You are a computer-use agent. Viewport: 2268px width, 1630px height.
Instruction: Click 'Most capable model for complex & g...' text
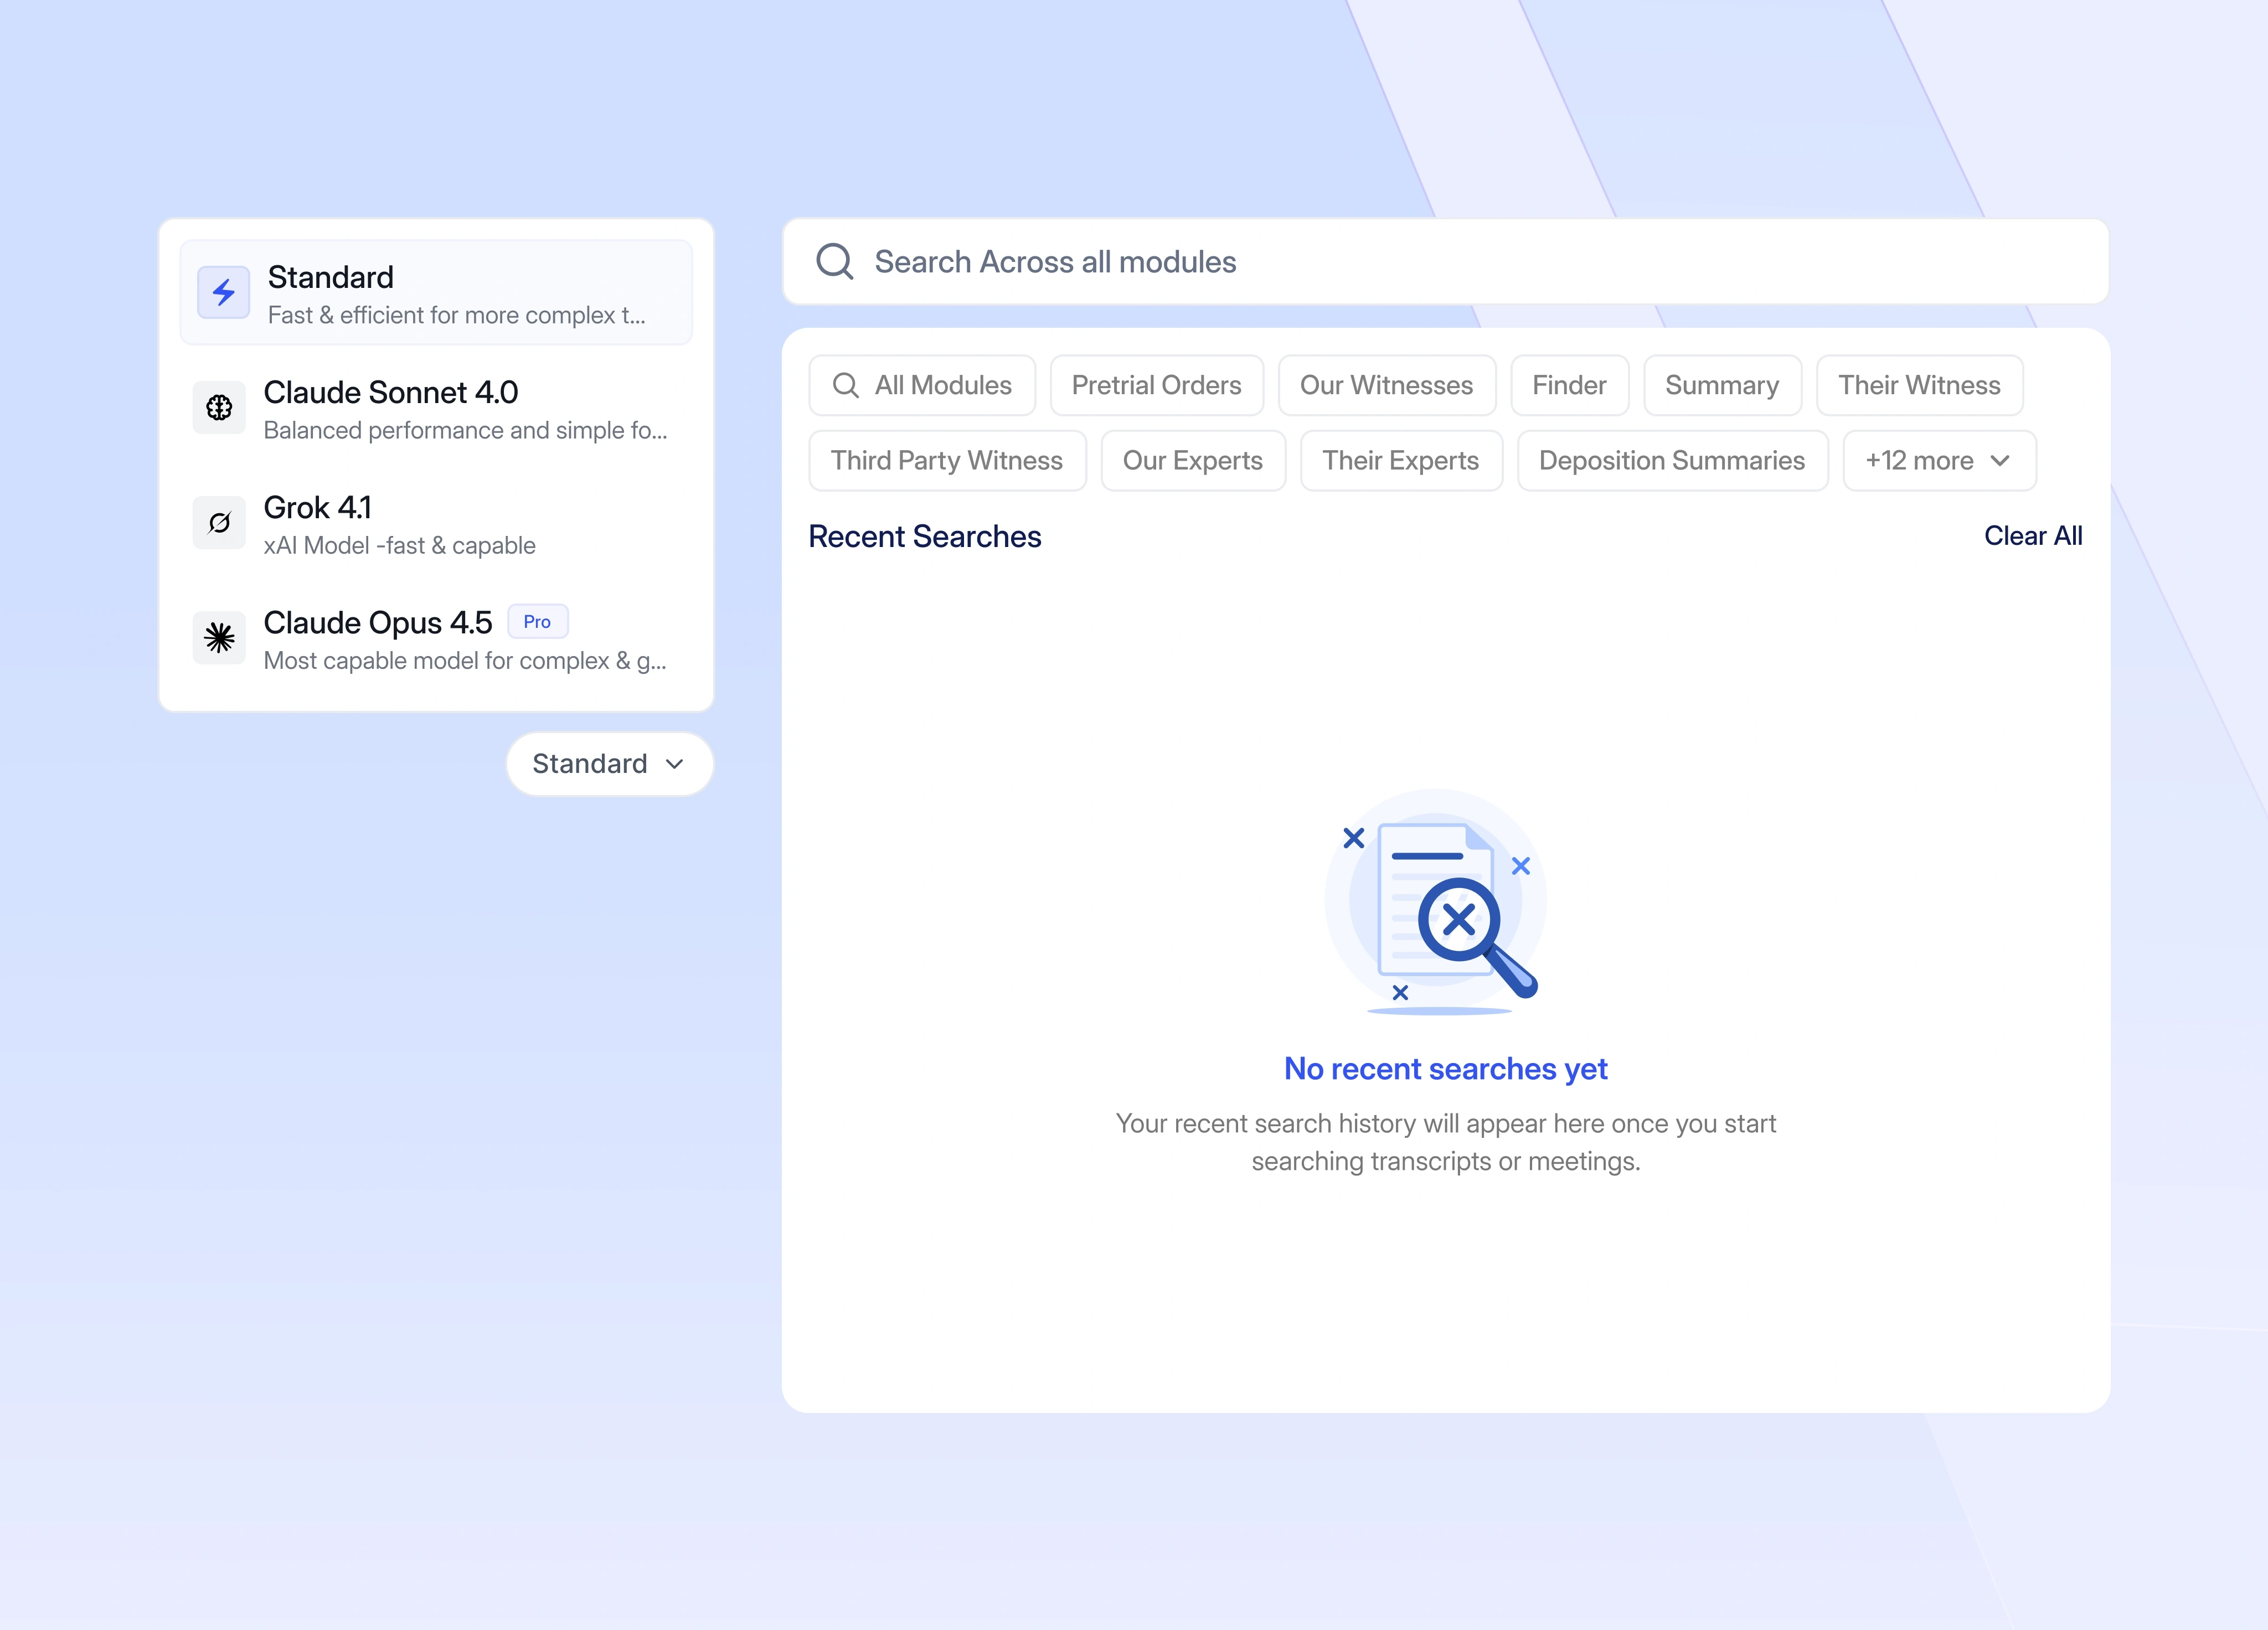click(465, 661)
